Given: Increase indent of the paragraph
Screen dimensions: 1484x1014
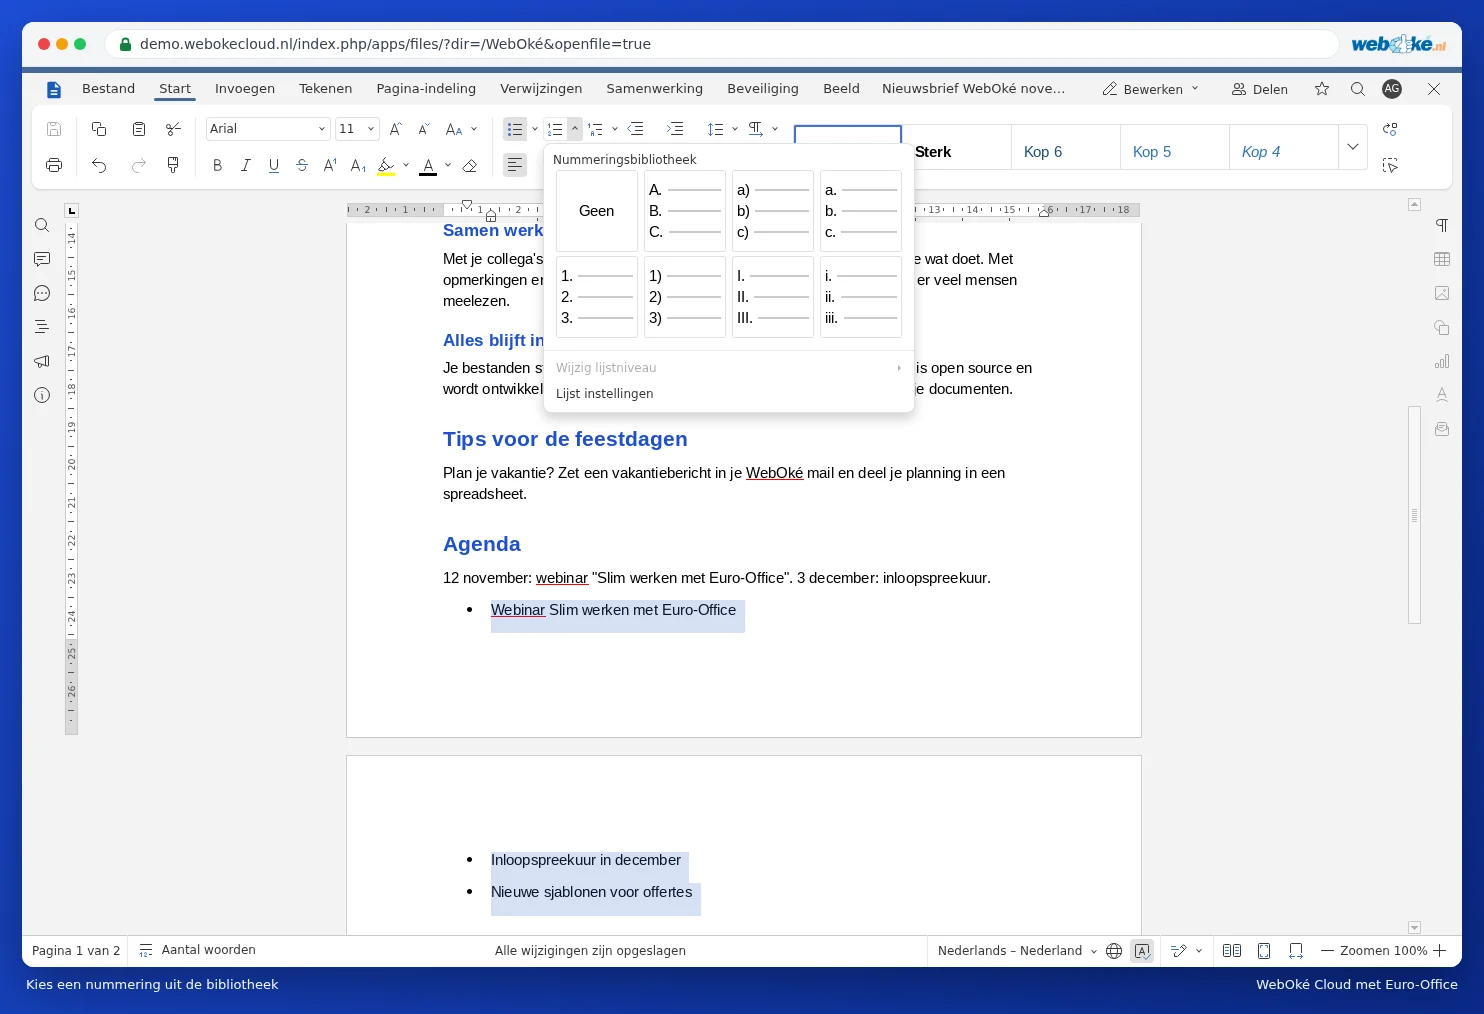Looking at the screenshot, I should pyautogui.click(x=675, y=129).
